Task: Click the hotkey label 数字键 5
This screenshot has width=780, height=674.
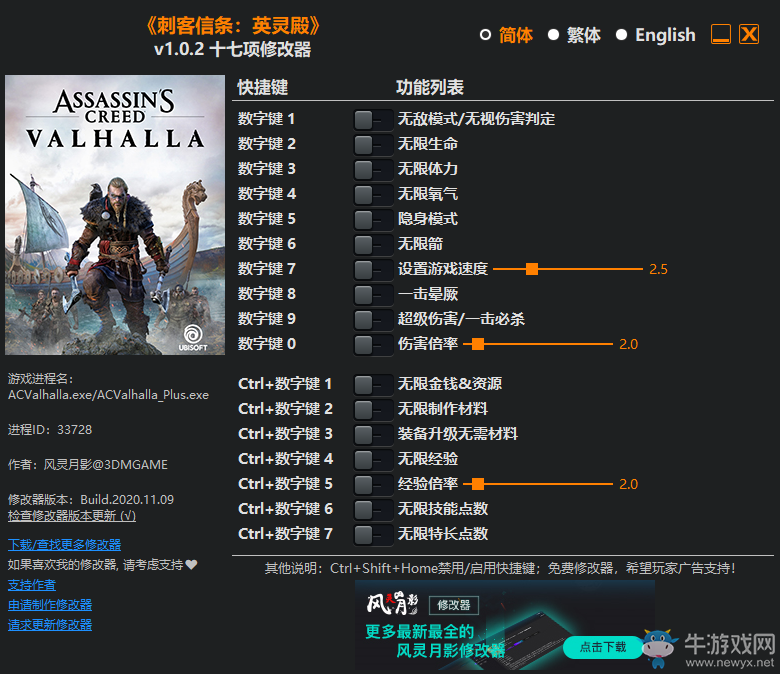Action: [266, 219]
